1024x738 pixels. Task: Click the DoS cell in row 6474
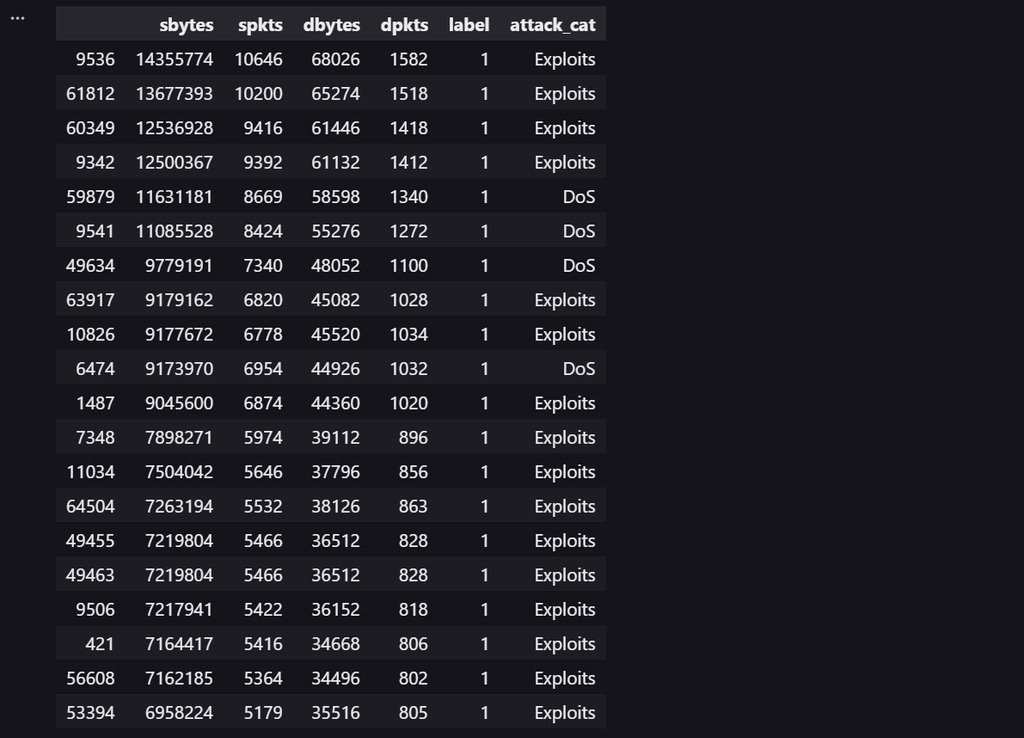579,369
